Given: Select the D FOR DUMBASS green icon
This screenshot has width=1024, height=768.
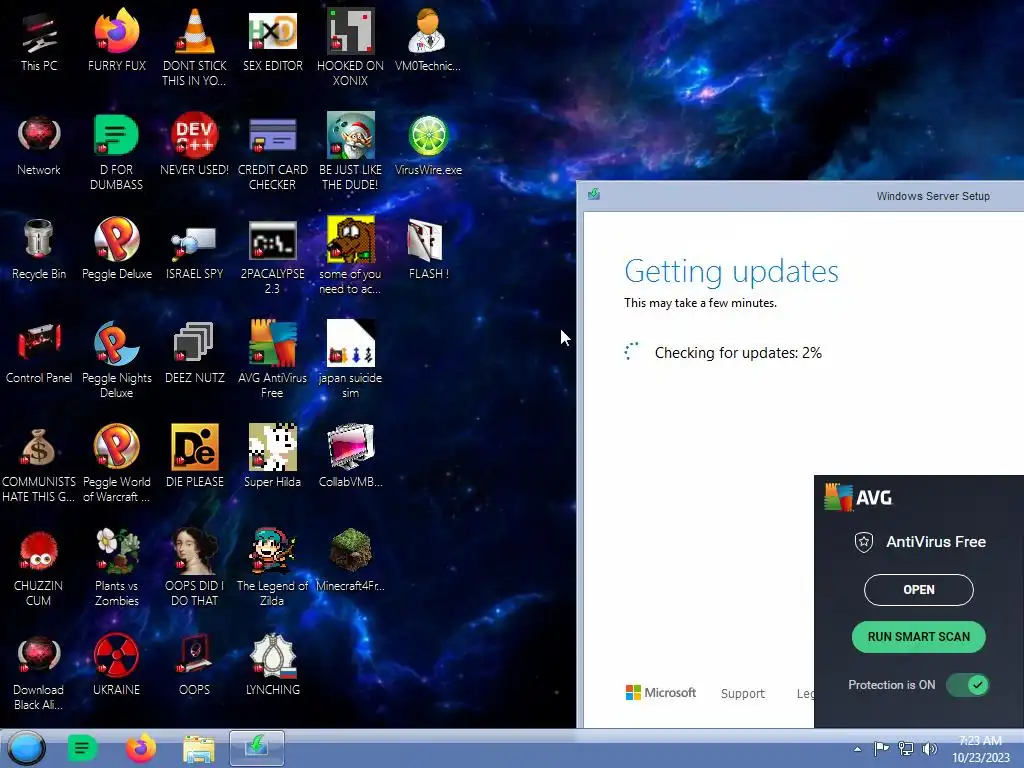Looking at the screenshot, I should coord(117,152).
